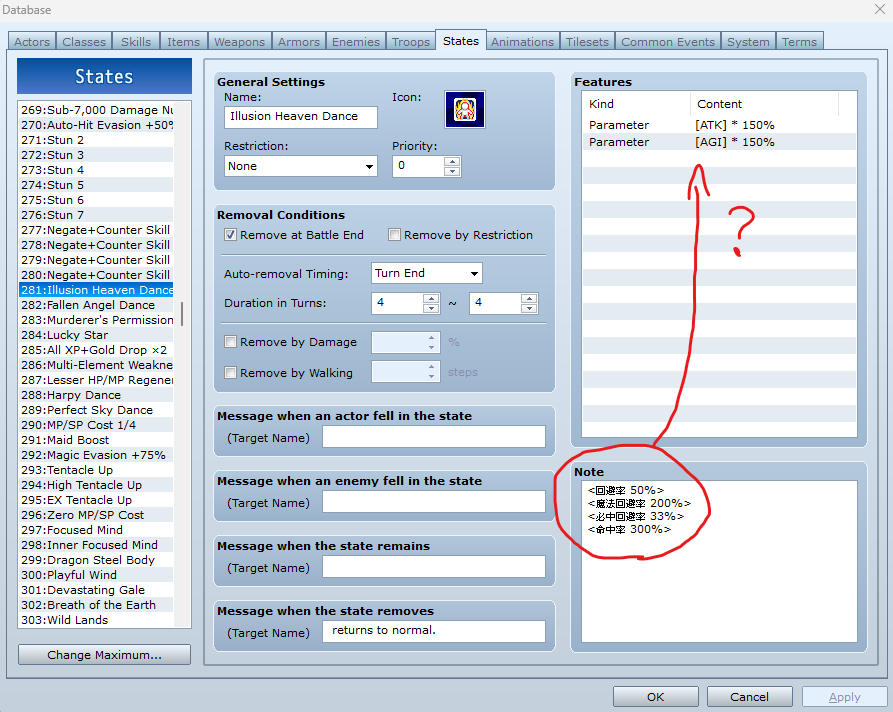Switch to the Items tab
The image size is (893, 712).
183,42
